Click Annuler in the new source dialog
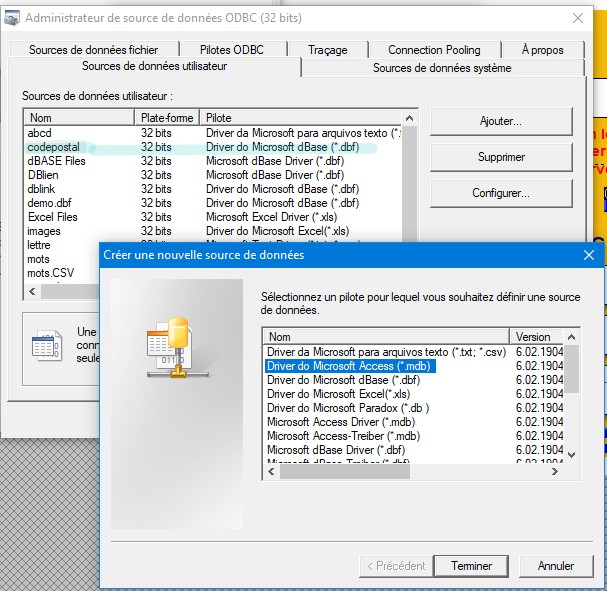607x591 pixels. [x=556, y=566]
